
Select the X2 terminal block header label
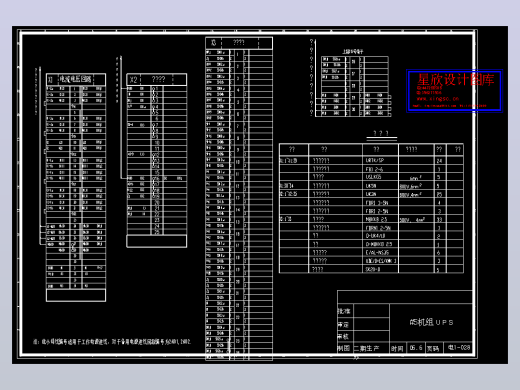(x=134, y=80)
